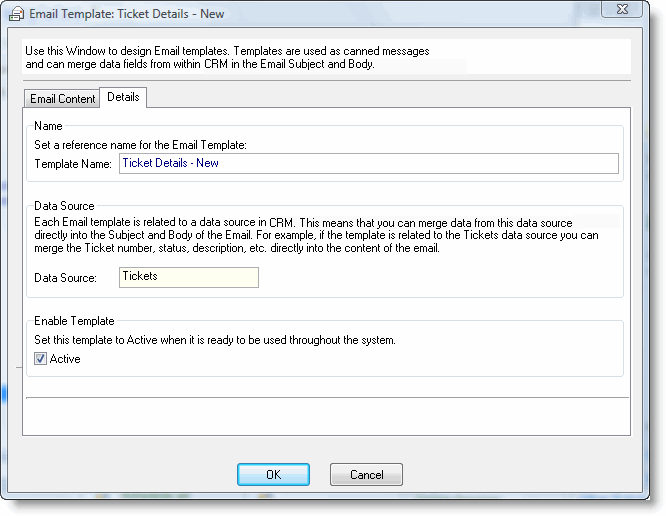Click the "Name" group heading
The image size is (666, 516).
(48, 126)
